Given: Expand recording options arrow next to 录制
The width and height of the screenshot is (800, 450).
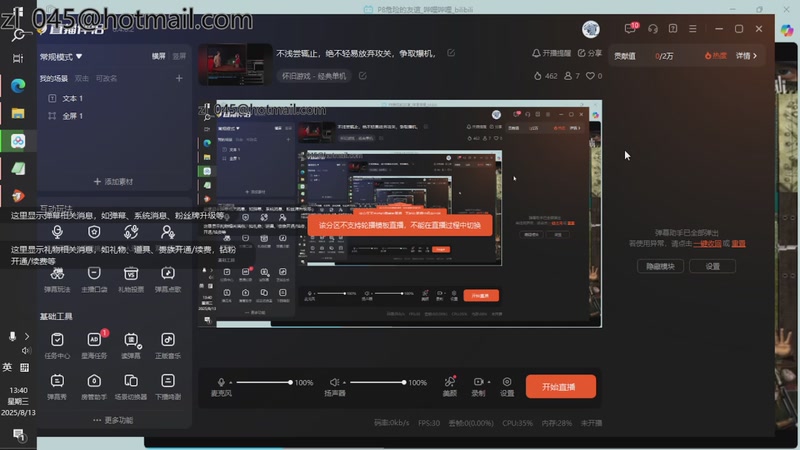Looking at the screenshot, I should (489, 382).
